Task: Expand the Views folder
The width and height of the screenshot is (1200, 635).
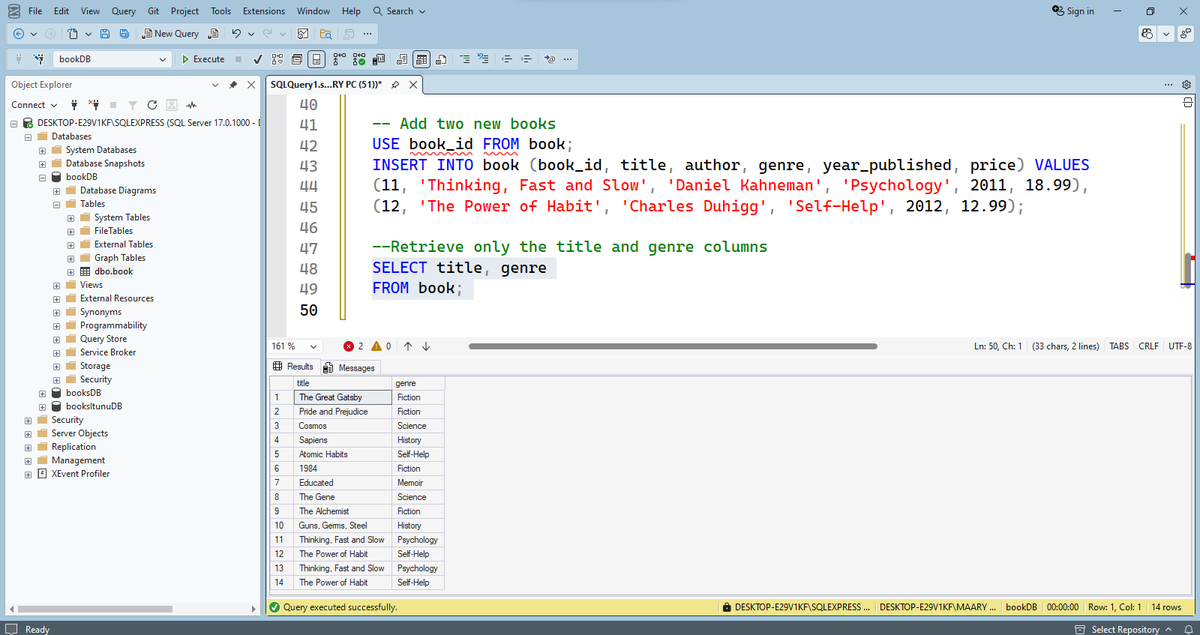Action: pyautogui.click(x=57, y=285)
